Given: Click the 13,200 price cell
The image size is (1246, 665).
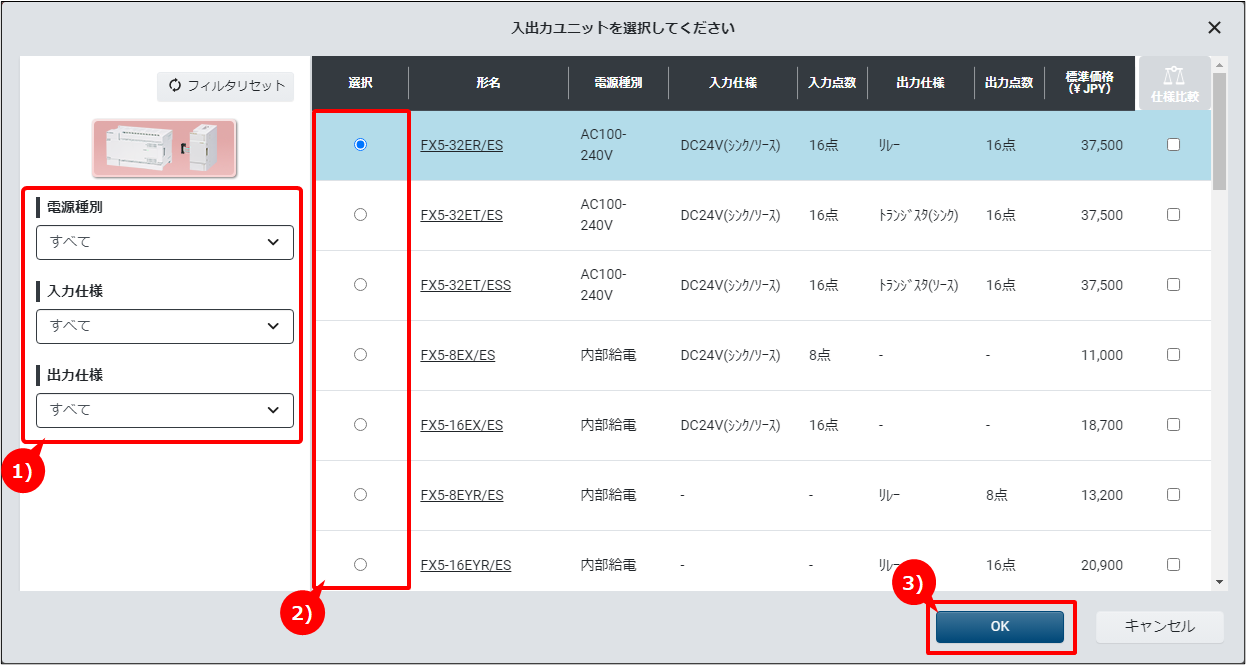Looking at the screenshot, I should (x=1102, y=495).
